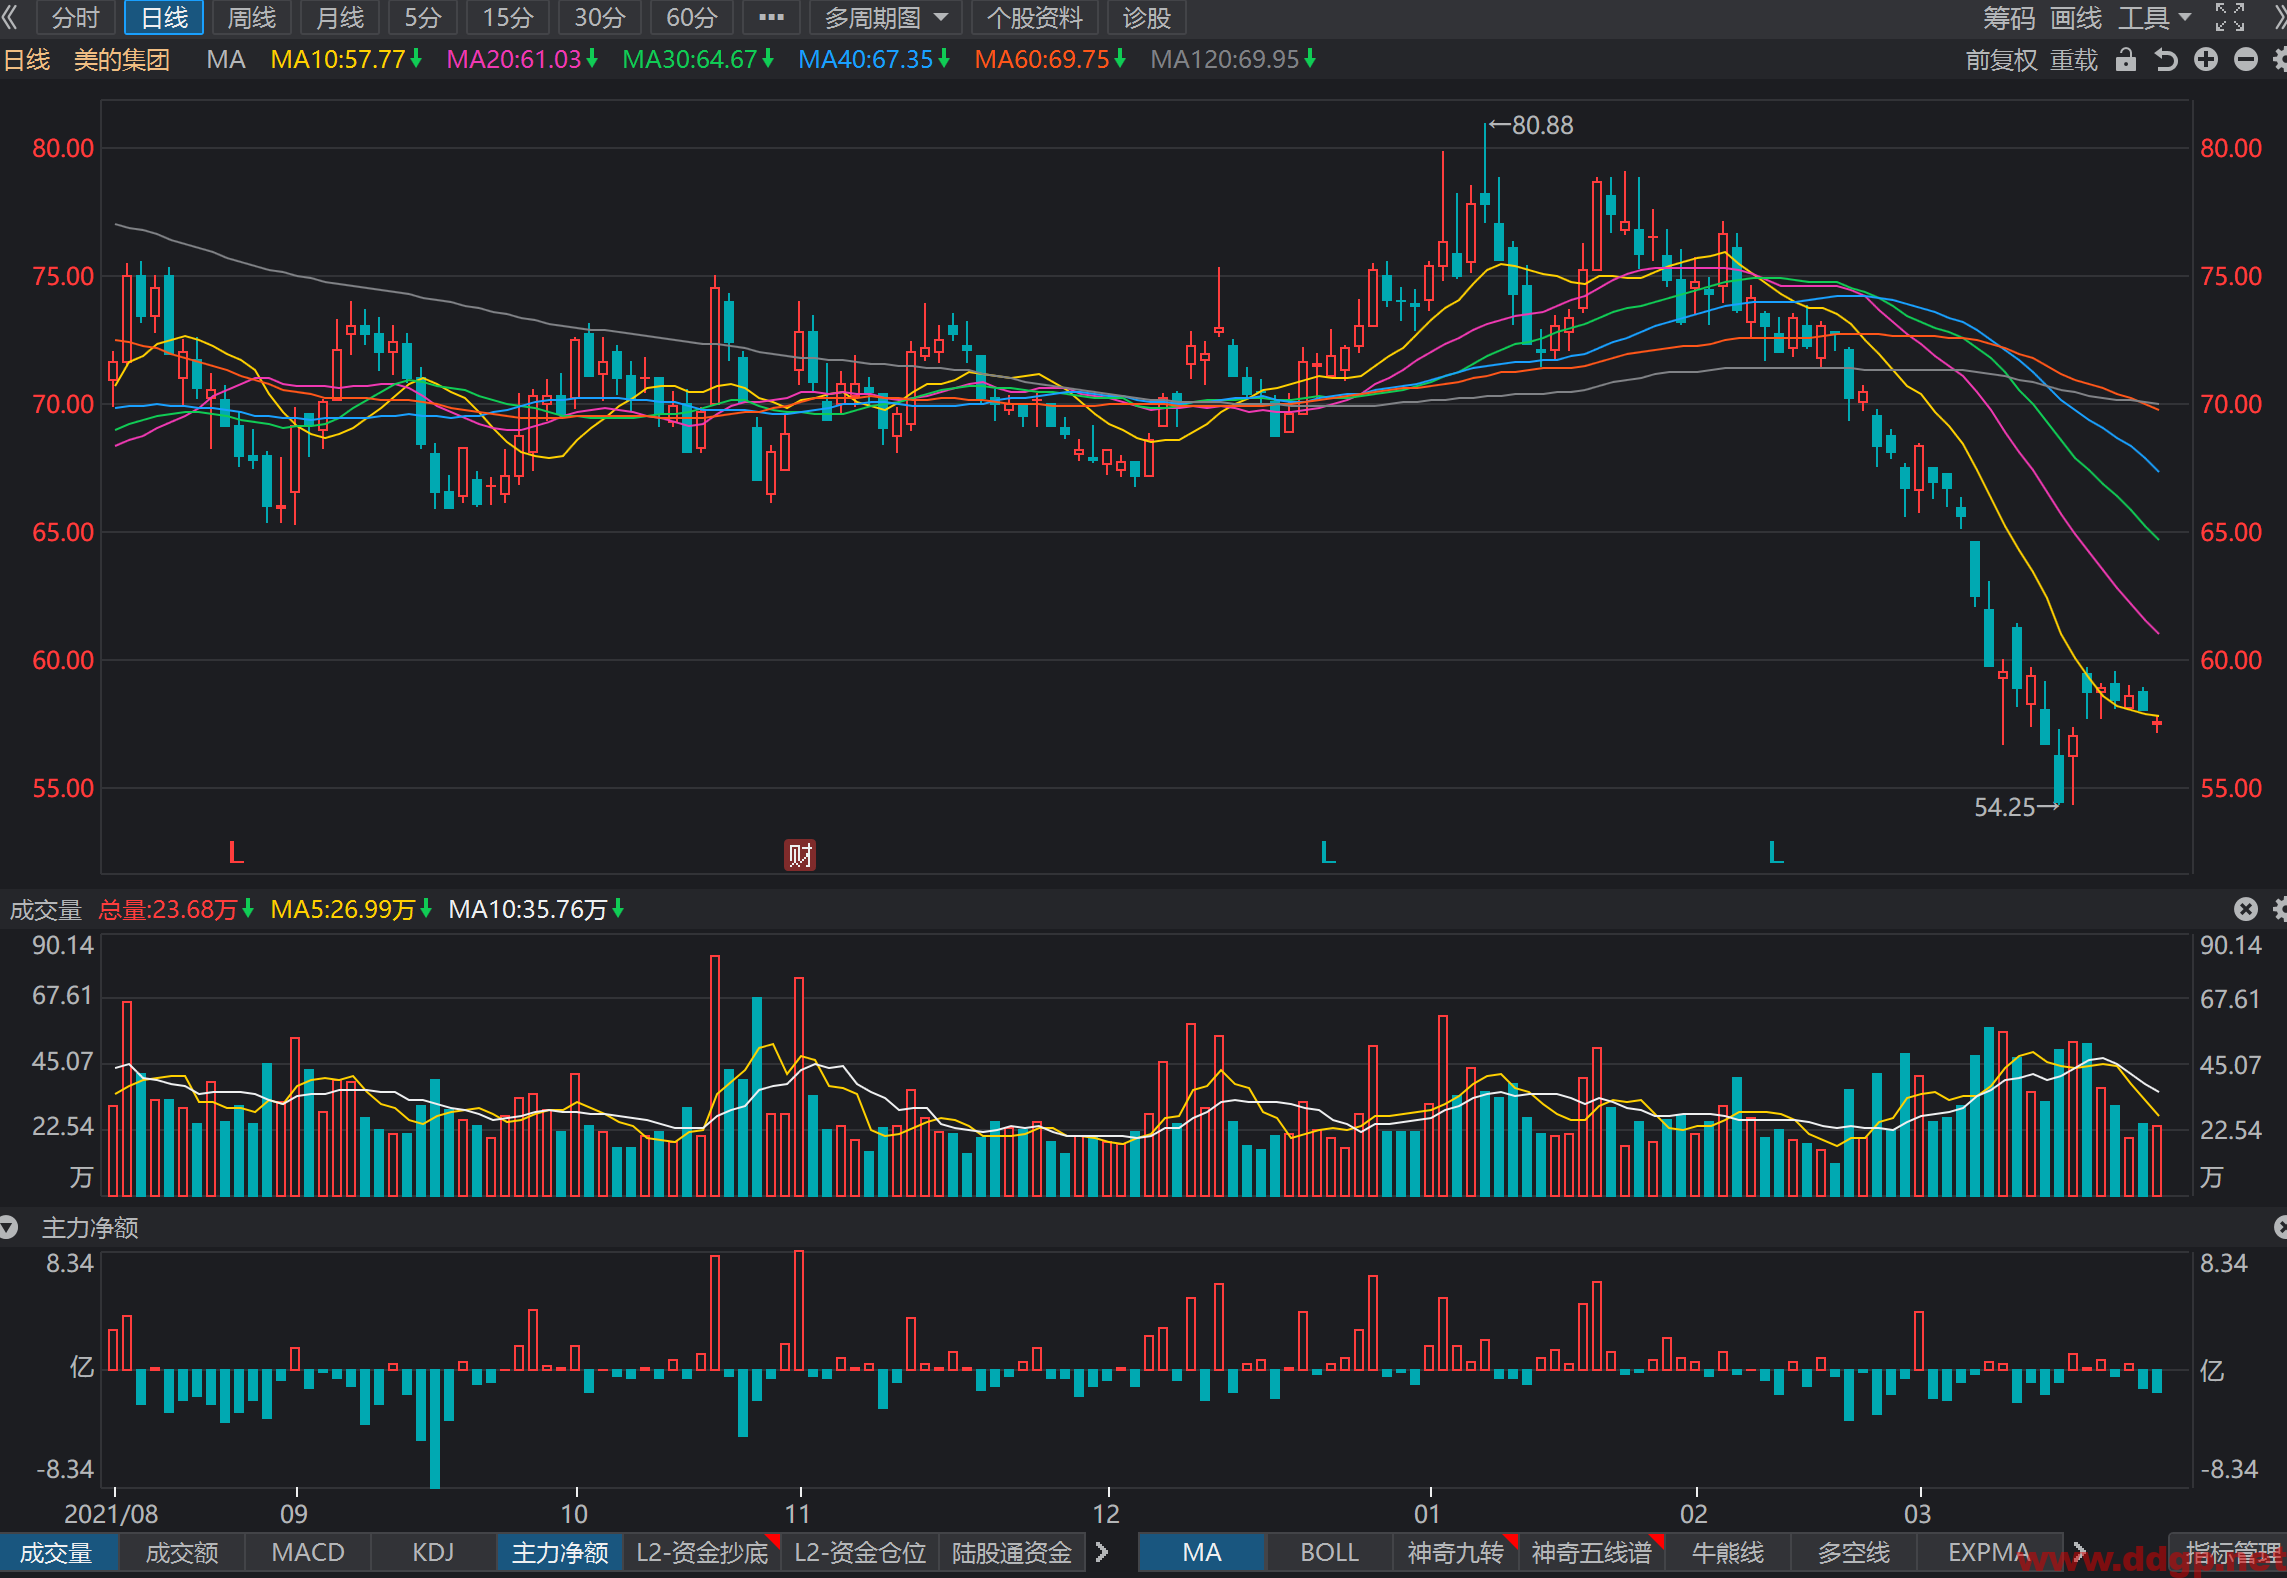Click the undo arrow icon
The width and height of the screenshot is (2287, 1578).
pyautogui.click(x=2166, y=60)
